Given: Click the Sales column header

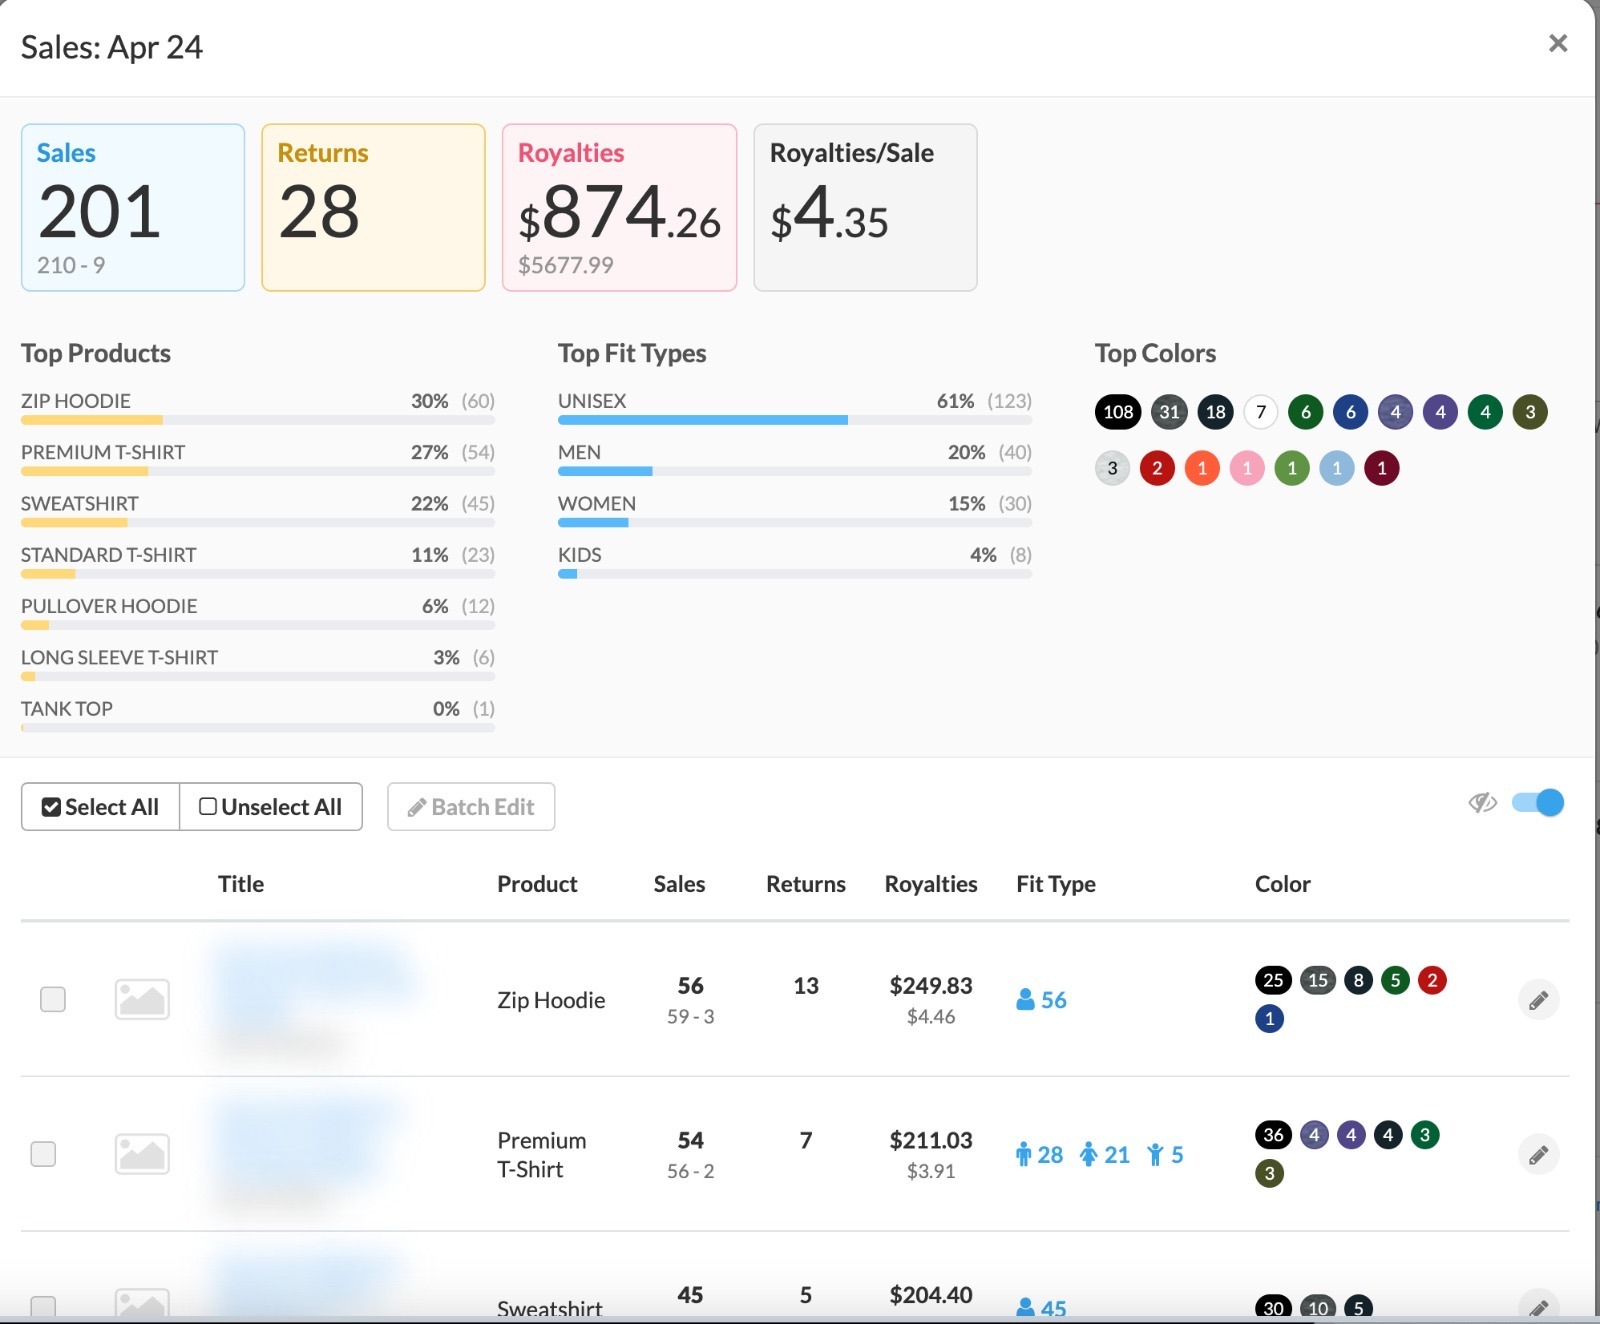Looking at the screenshot, I should tap(679, 884).
